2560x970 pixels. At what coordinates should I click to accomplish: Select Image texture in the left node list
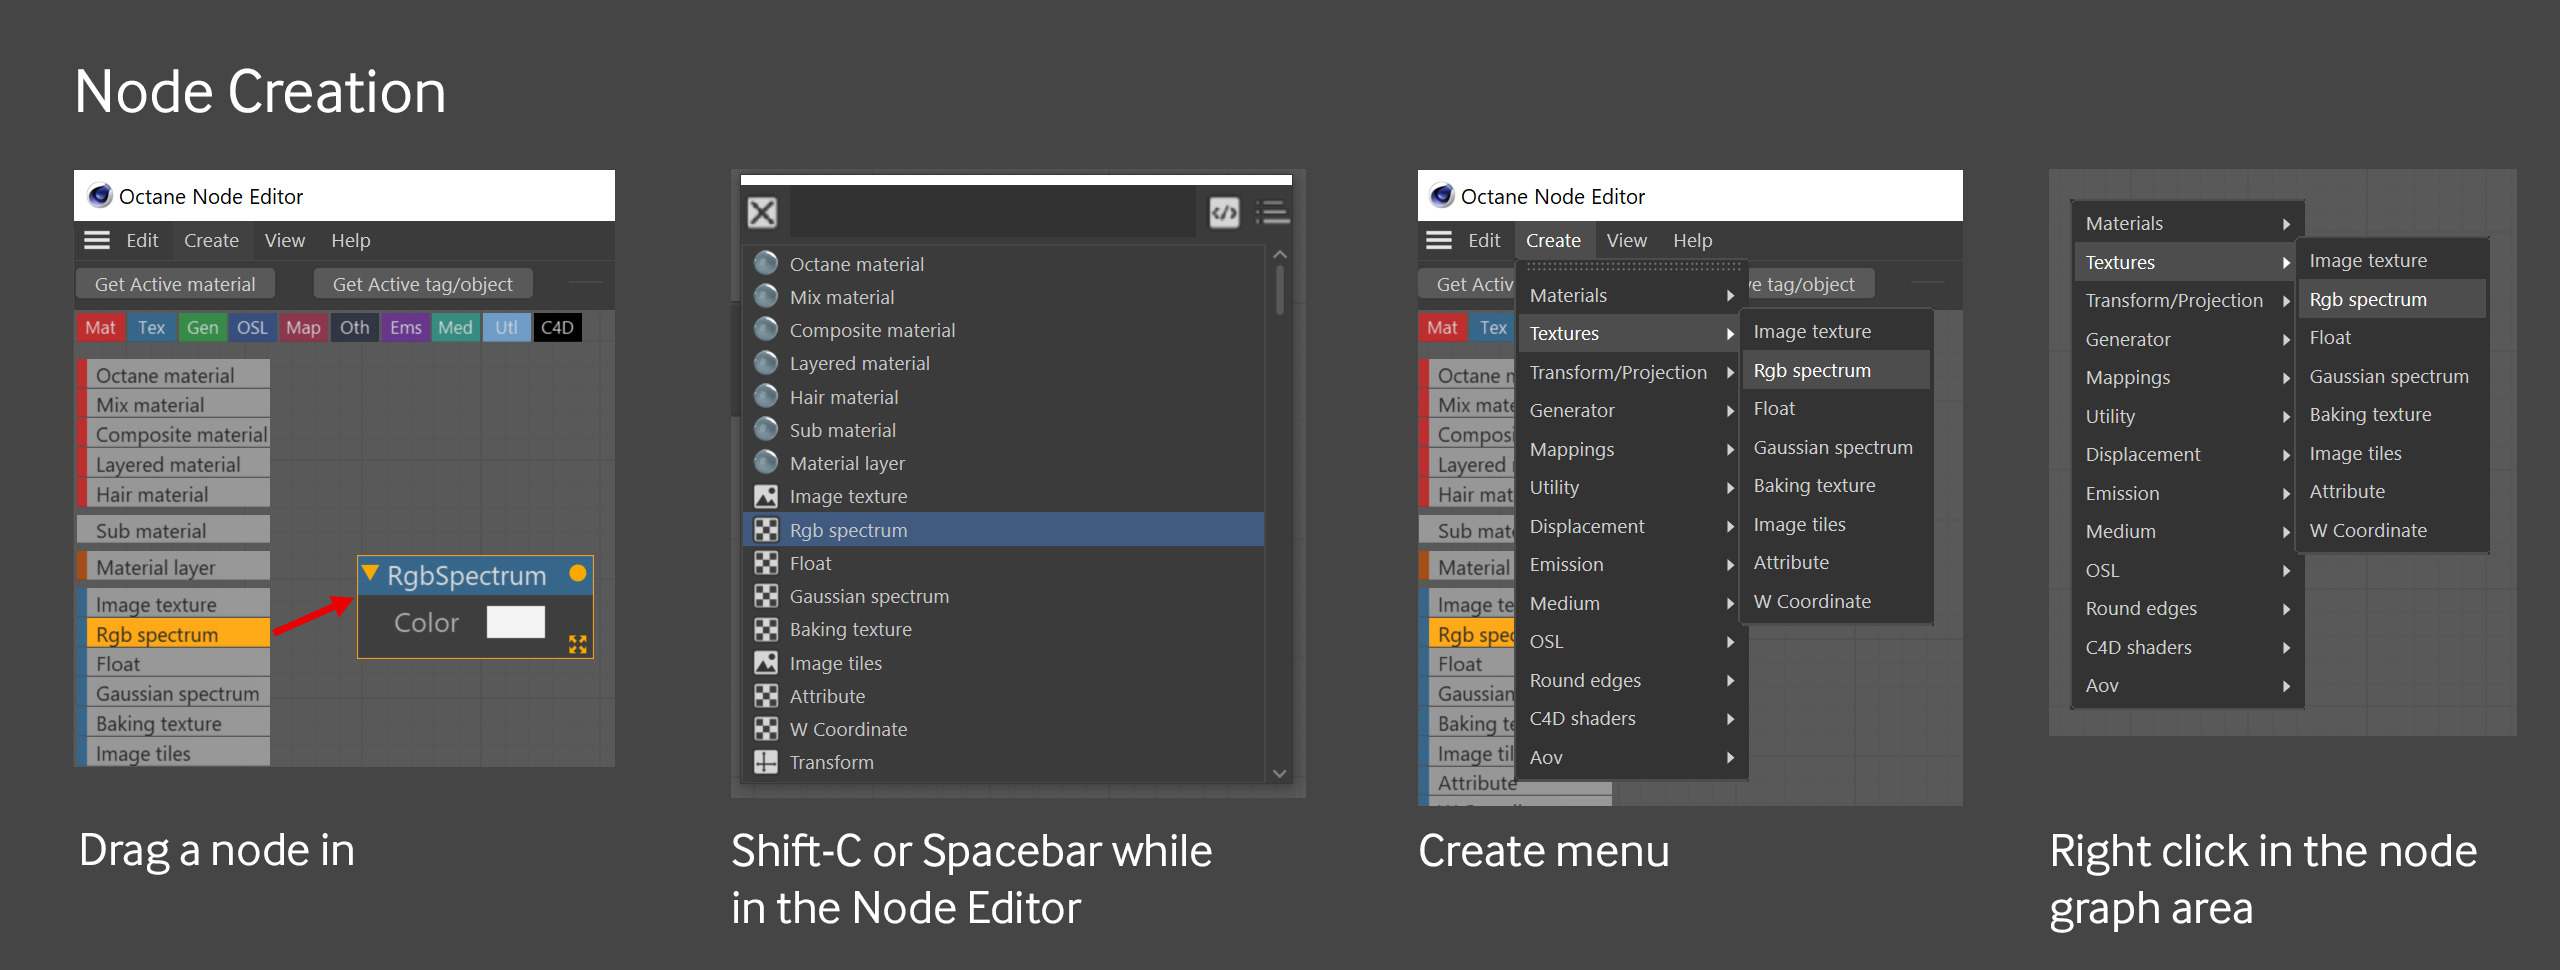tap(173, 604)
